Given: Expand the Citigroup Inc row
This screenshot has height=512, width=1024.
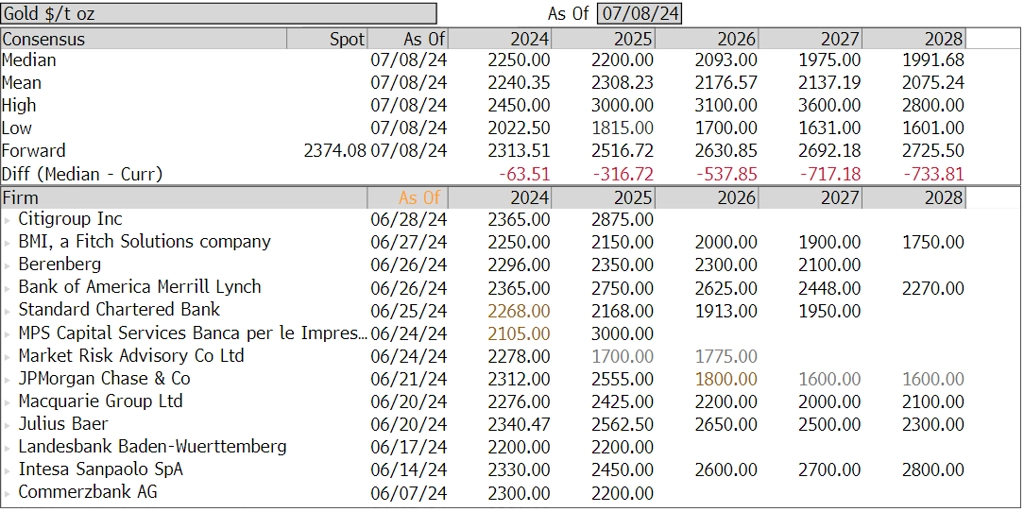Looking at the screenshot, I should coord(7,219).
